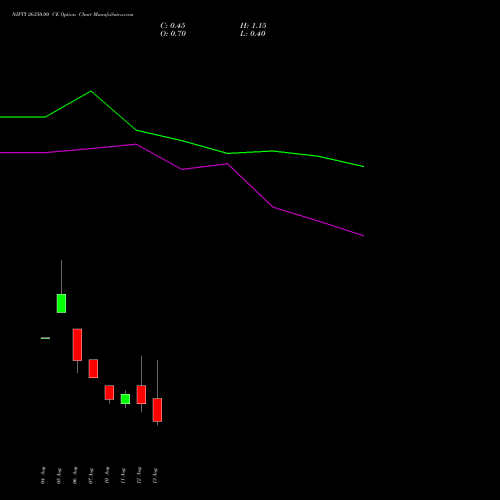Screen dimensions: 500x500
Task: Click the '10 Aug' date label on the axis
Action: click(x=107, y=475)
